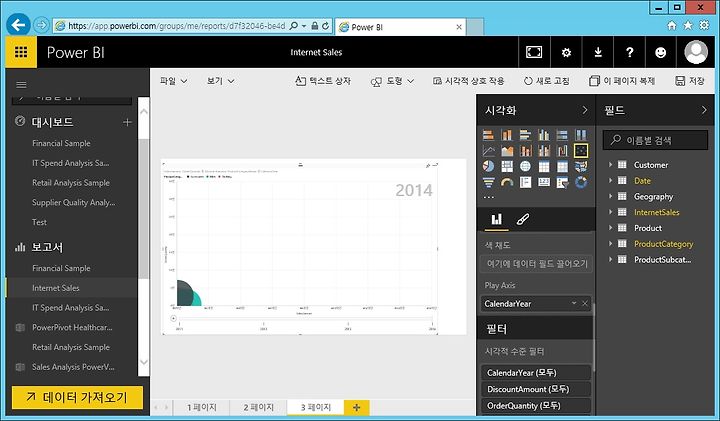Toggle the hamburger navigation pane icon
Image resolution: width=720 pixels, height=421 pixels.
[21, 84]
